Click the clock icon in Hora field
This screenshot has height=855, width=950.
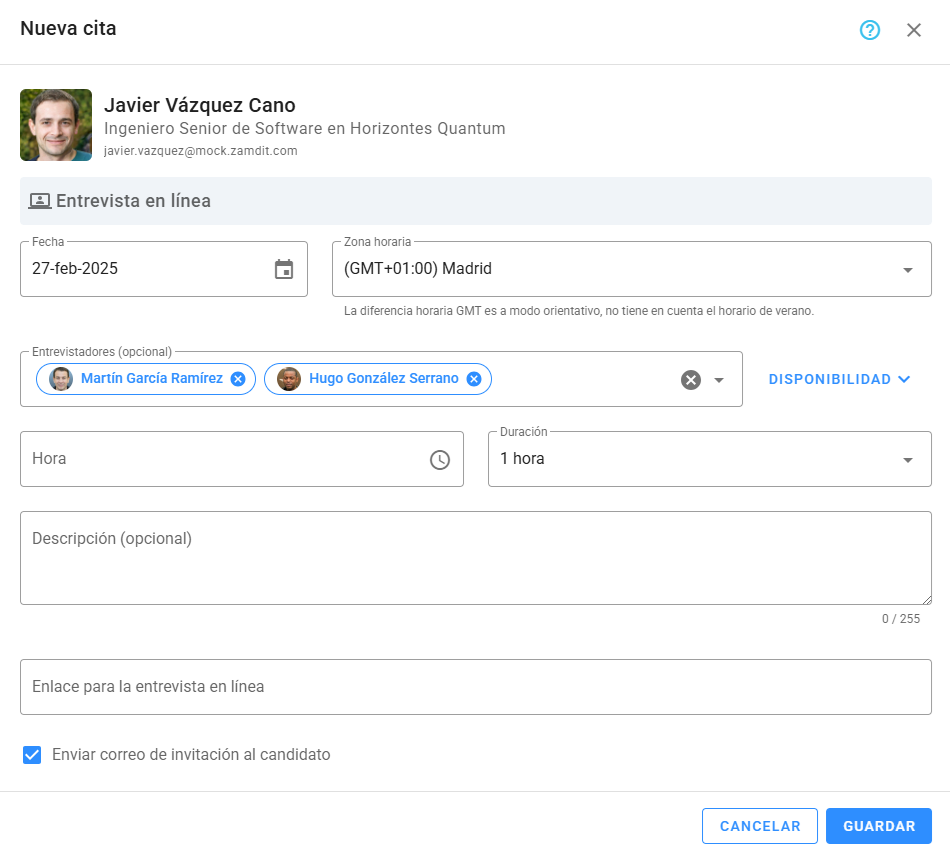point(440,460)
